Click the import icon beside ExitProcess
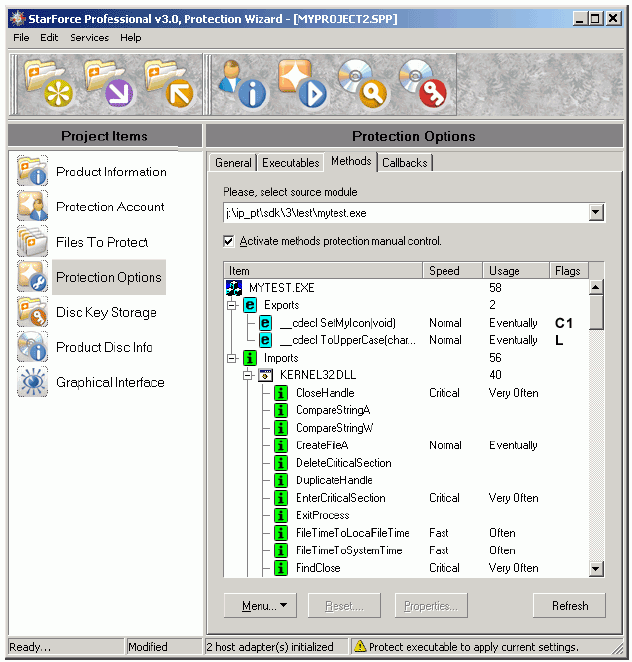 (x=281, y=515)
